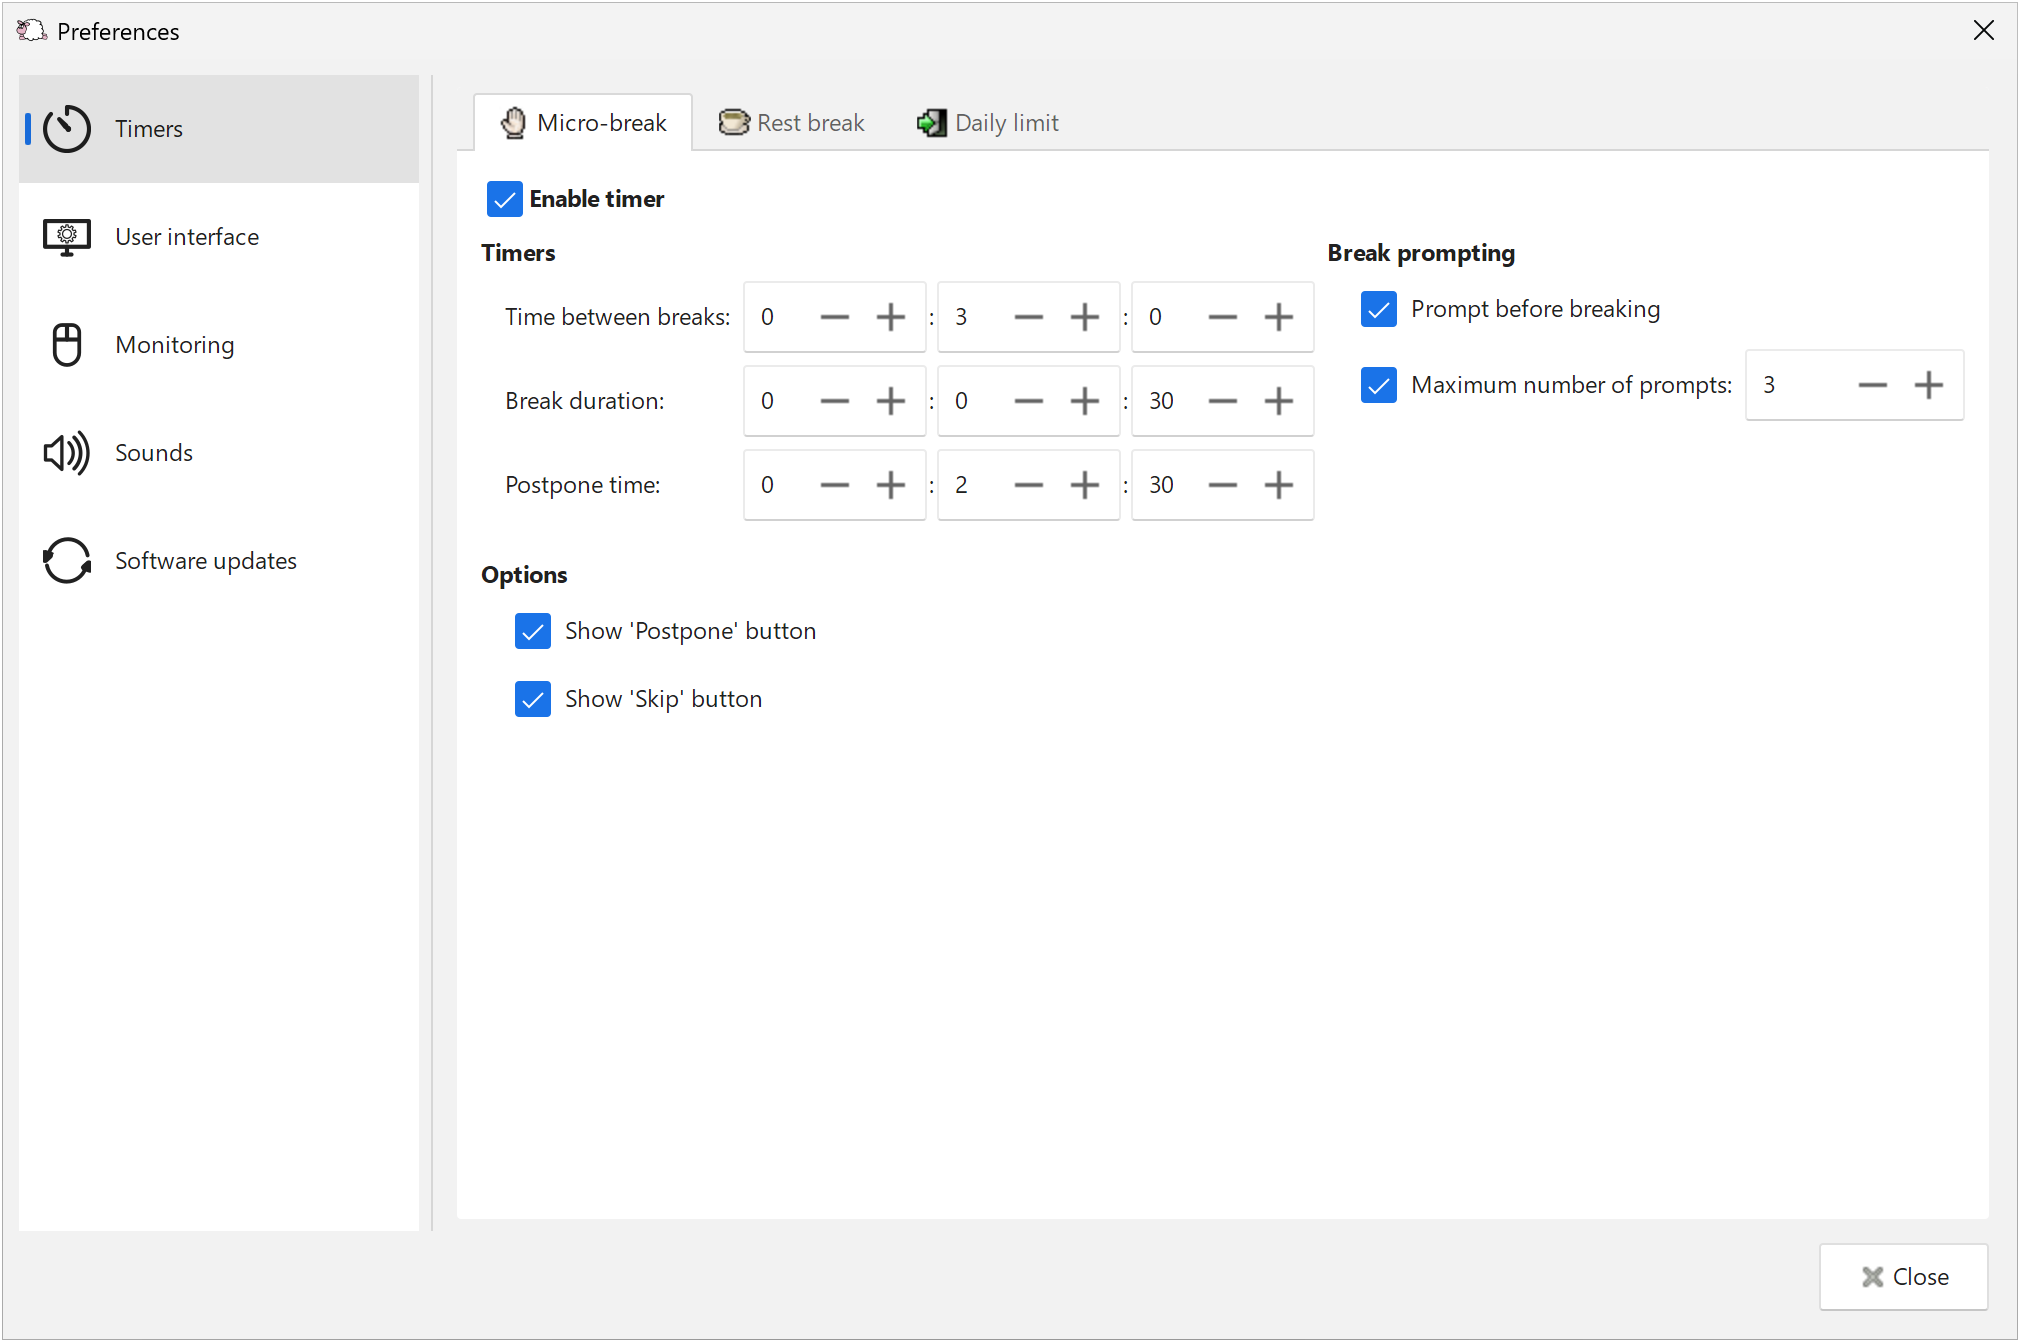Viewport: 2020px width, 1342px height.
Task: Uncheck Show 'Skip' button option
Action: [x=533, y=699]
